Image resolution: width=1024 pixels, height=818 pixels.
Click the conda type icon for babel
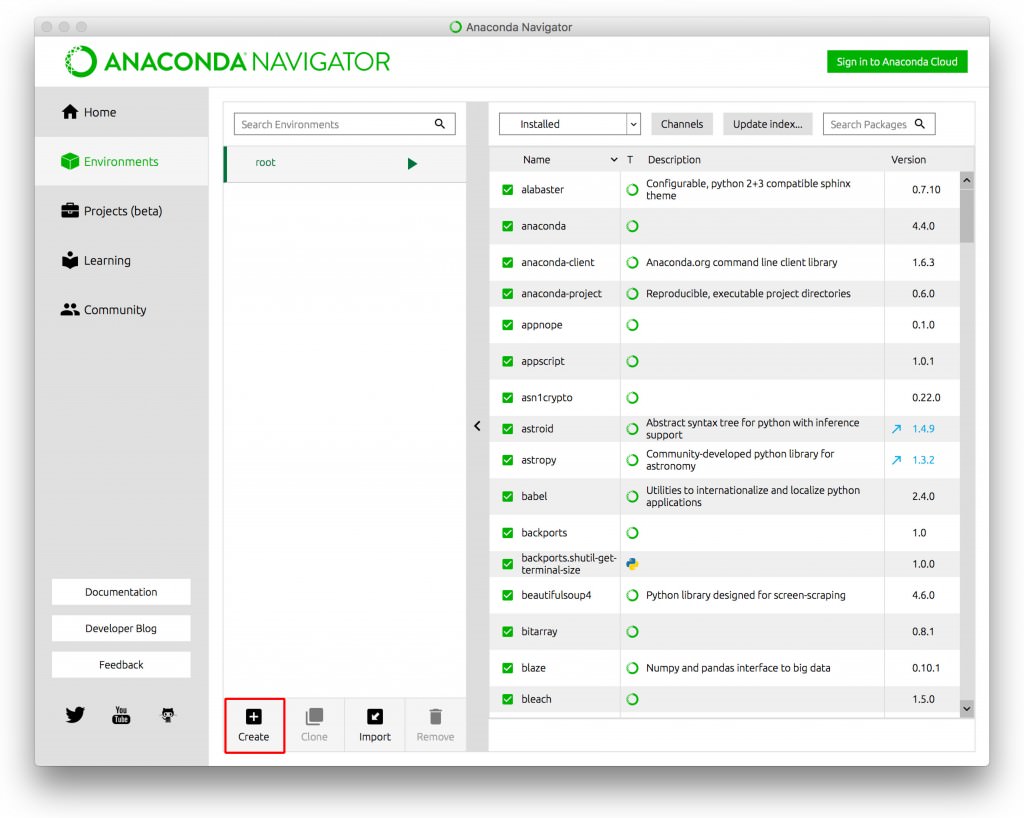632,496
